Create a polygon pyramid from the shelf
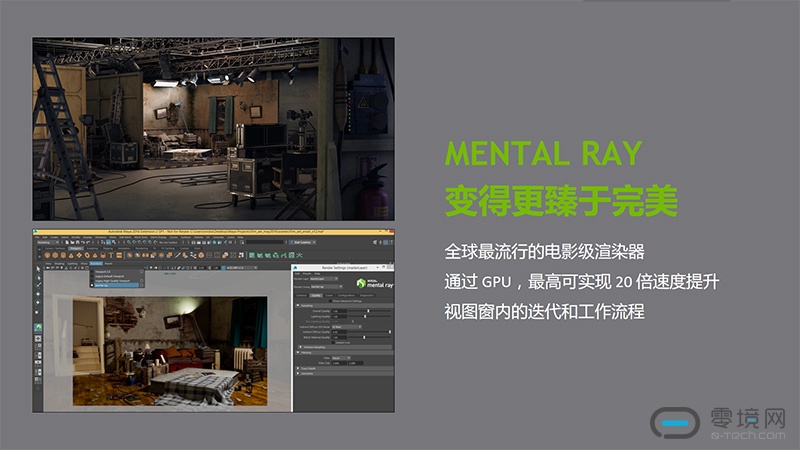Image resolution: width=800 pixels, height=450 pixels. (x=95, y=255)
